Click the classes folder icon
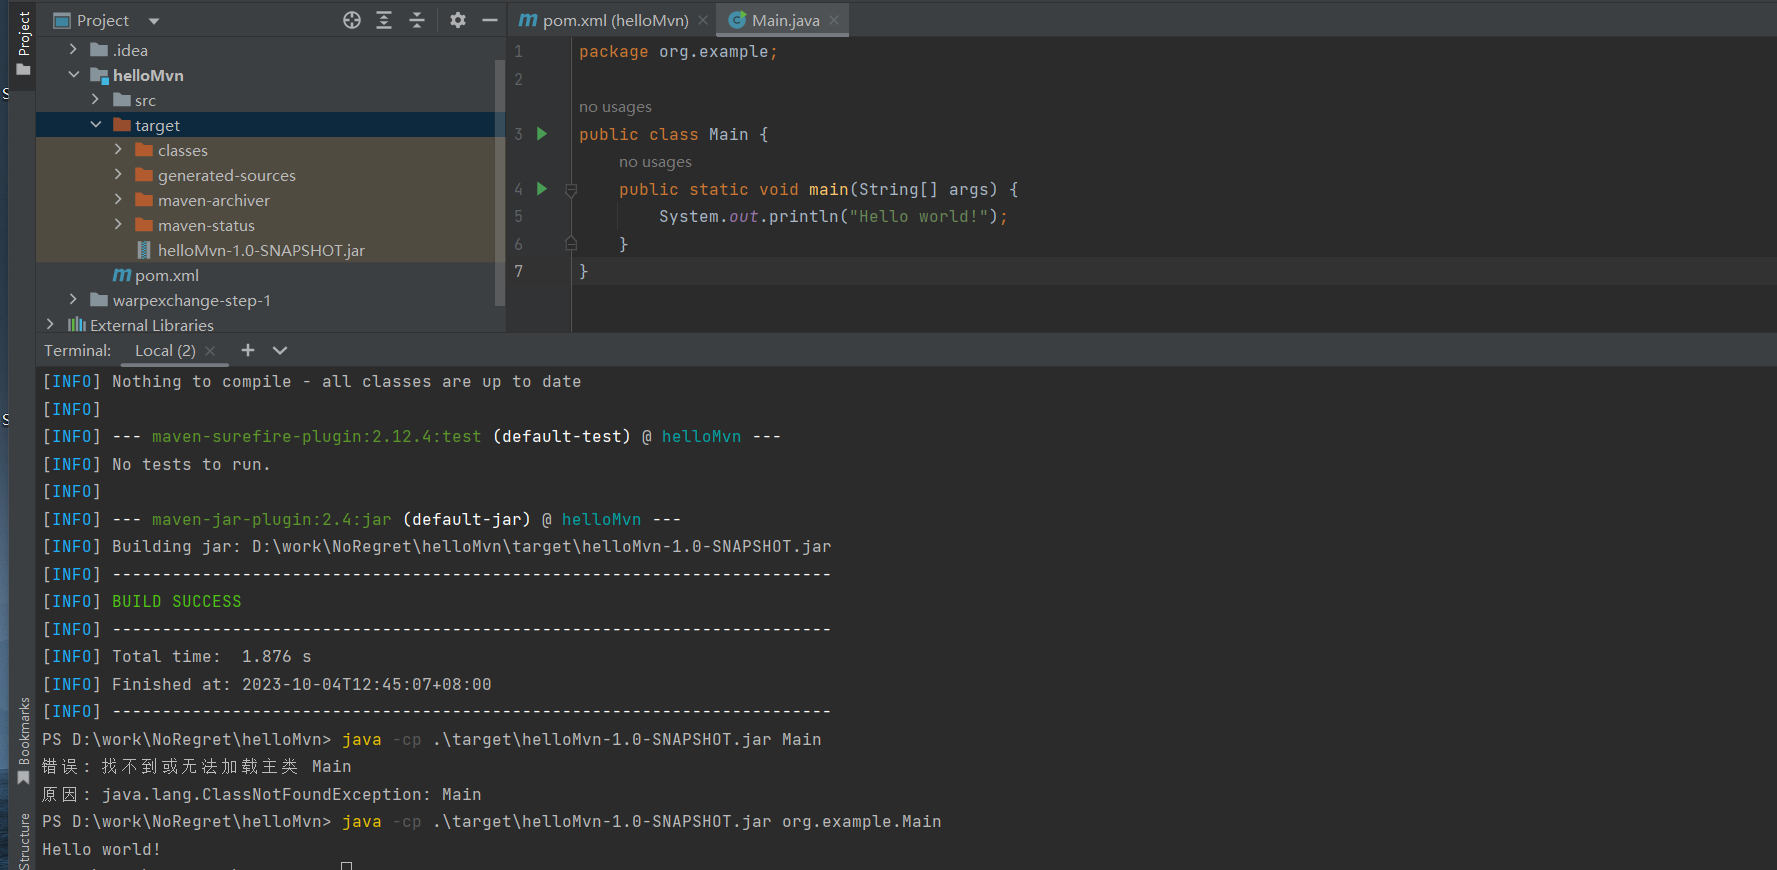 point(144,150)
